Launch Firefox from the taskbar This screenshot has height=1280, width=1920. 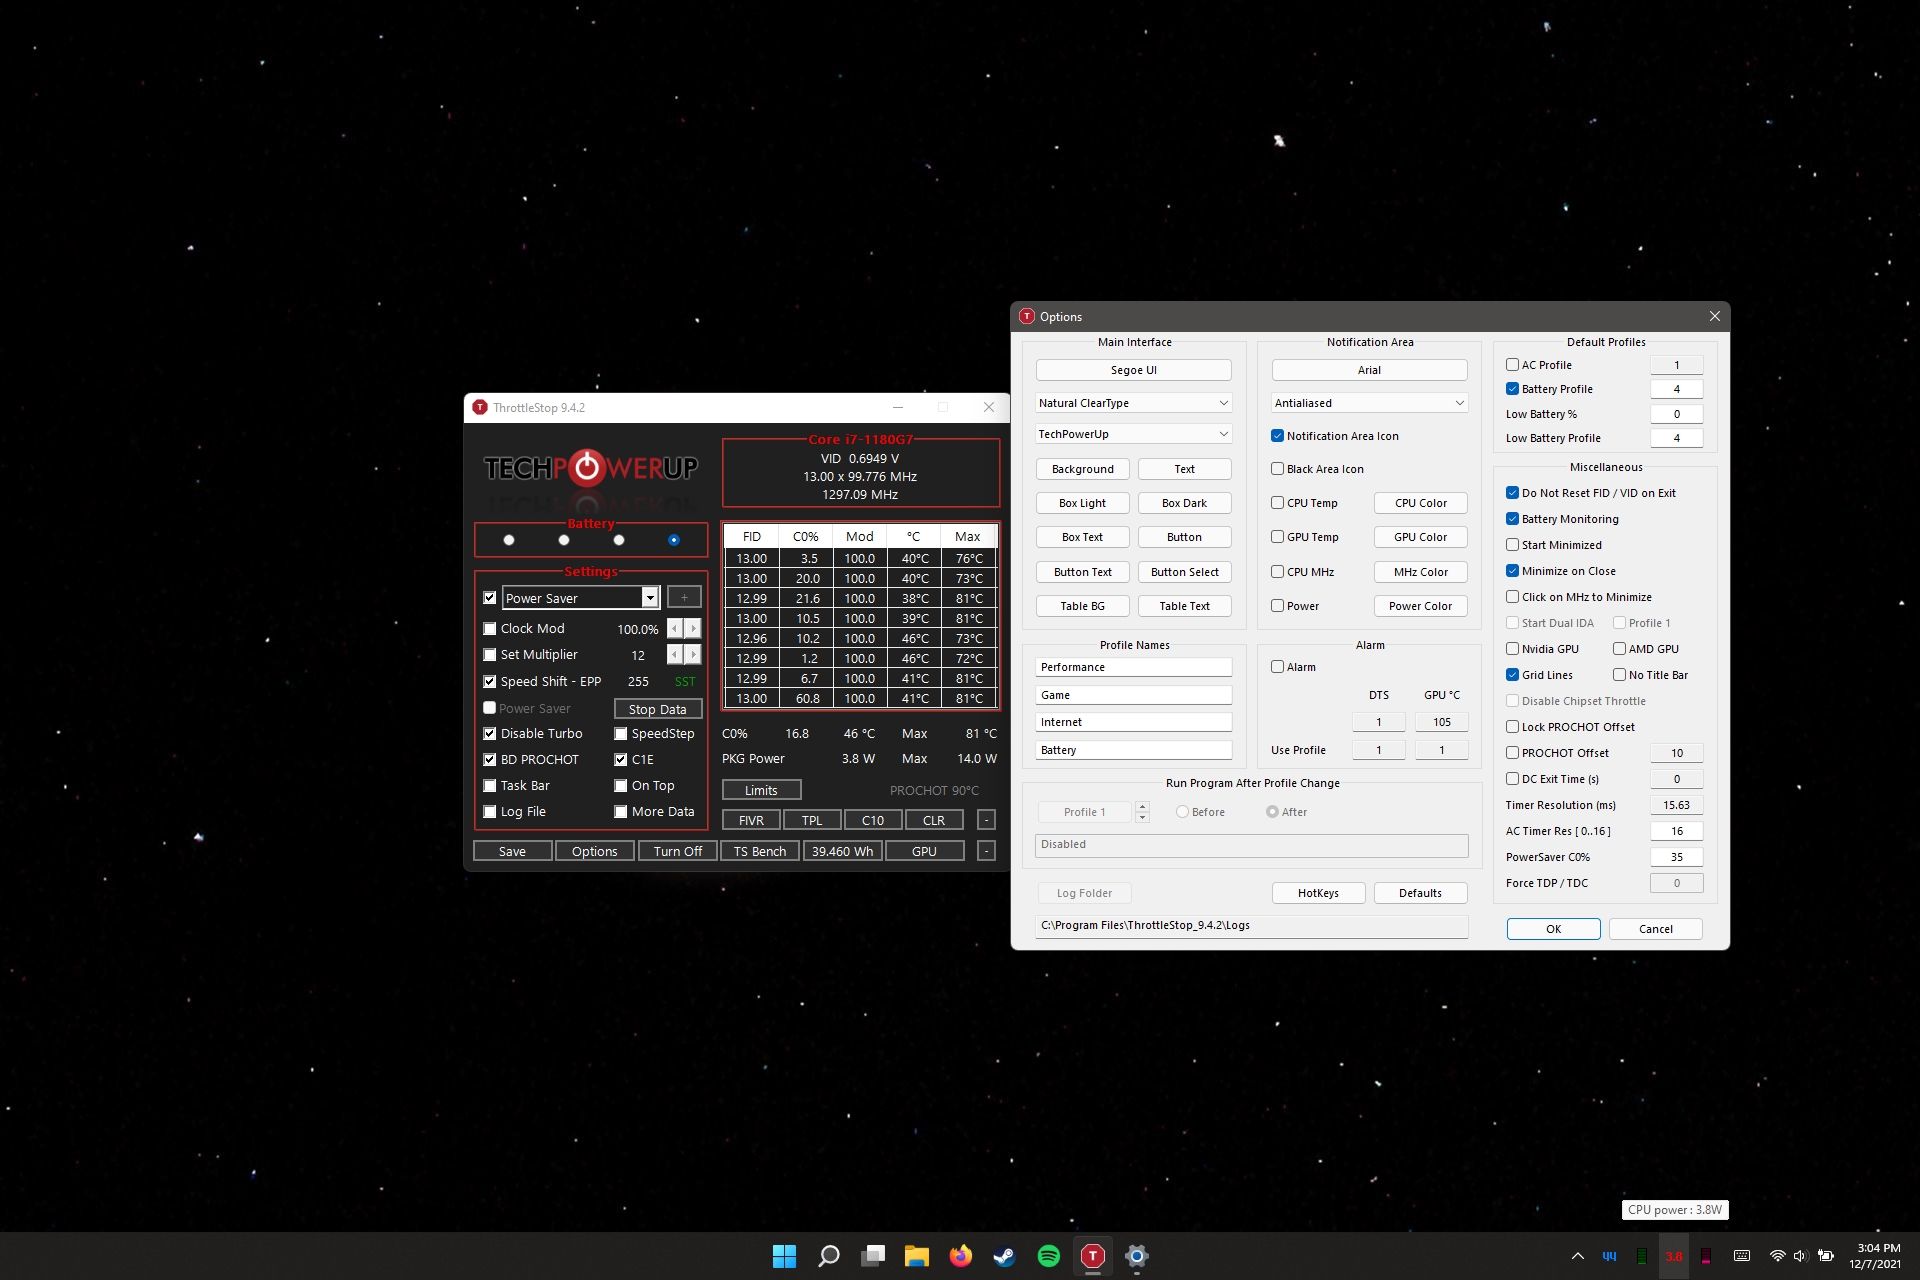pos(960,1256)
